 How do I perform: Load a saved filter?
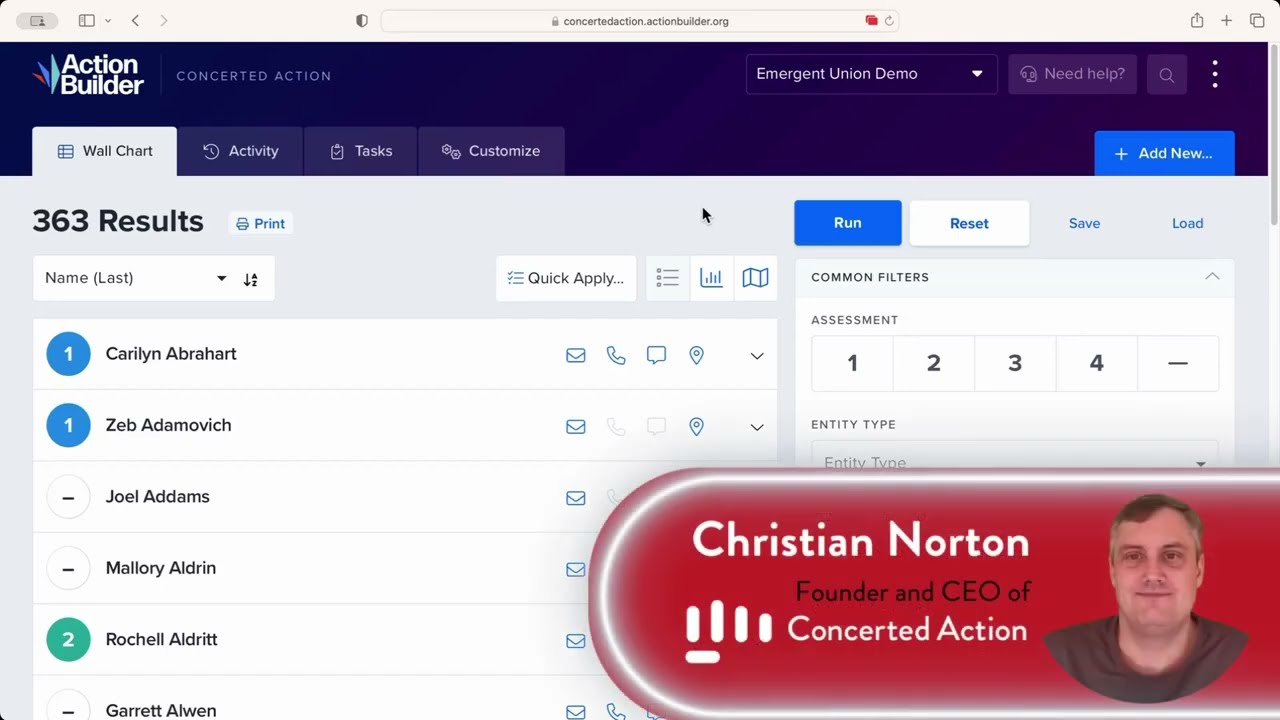(1188, 223)
